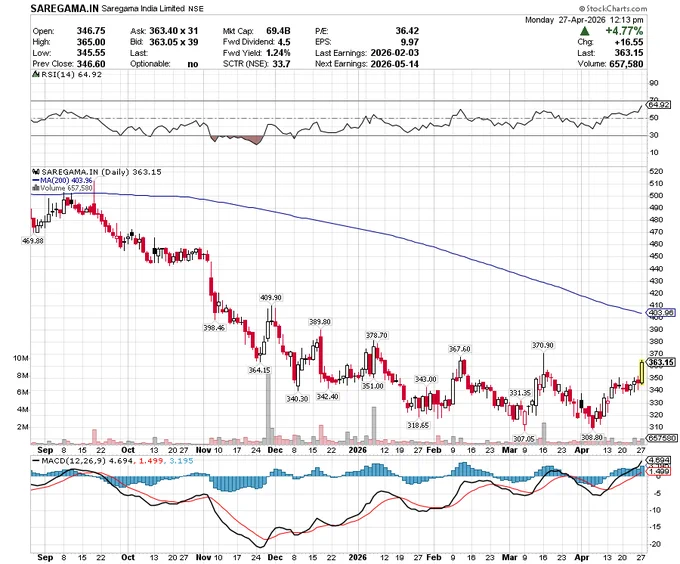Click the green up-arrow change indicator
The height and width of the screenshot is (564, 680).
(x=585, y=31)
